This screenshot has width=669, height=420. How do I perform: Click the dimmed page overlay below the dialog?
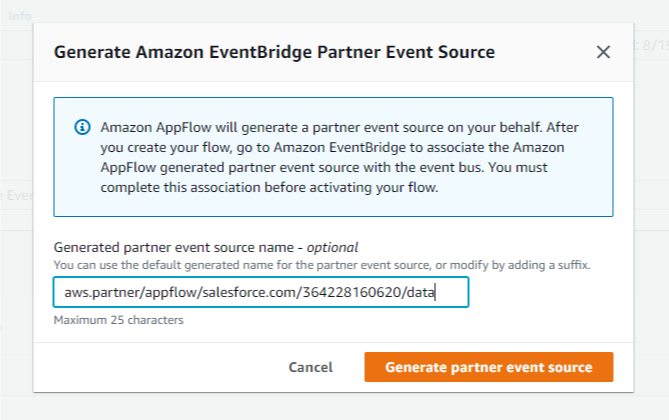pos(334,407)
